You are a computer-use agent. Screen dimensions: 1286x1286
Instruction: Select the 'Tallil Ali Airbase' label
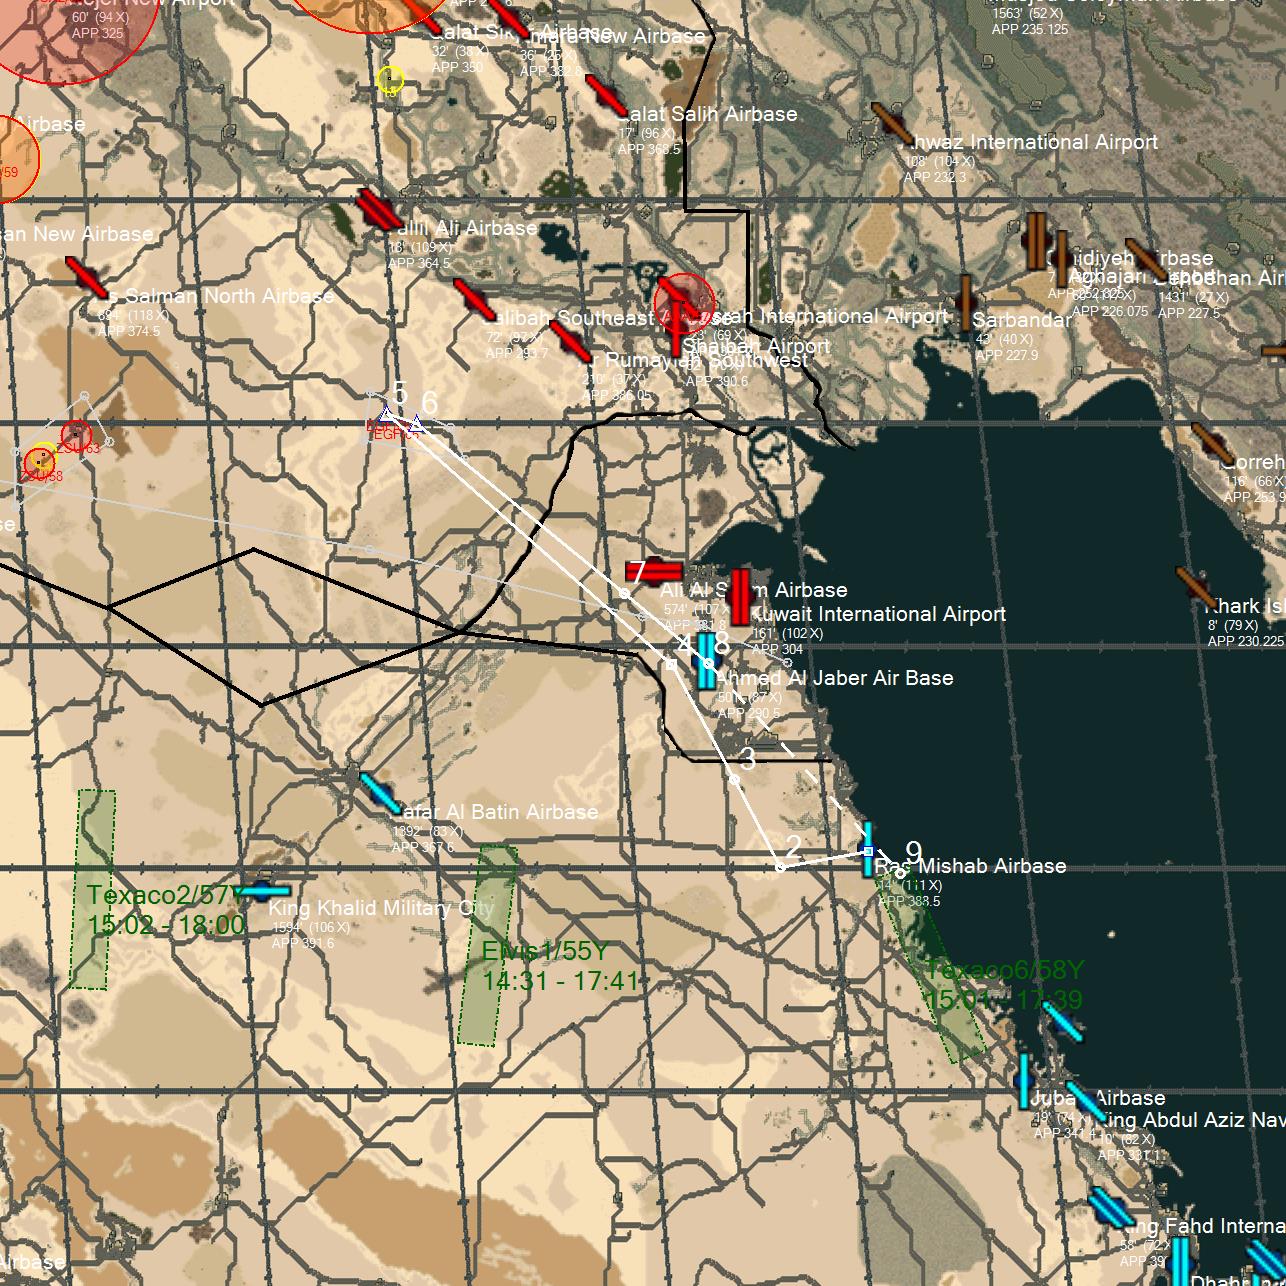pos(461,229)
